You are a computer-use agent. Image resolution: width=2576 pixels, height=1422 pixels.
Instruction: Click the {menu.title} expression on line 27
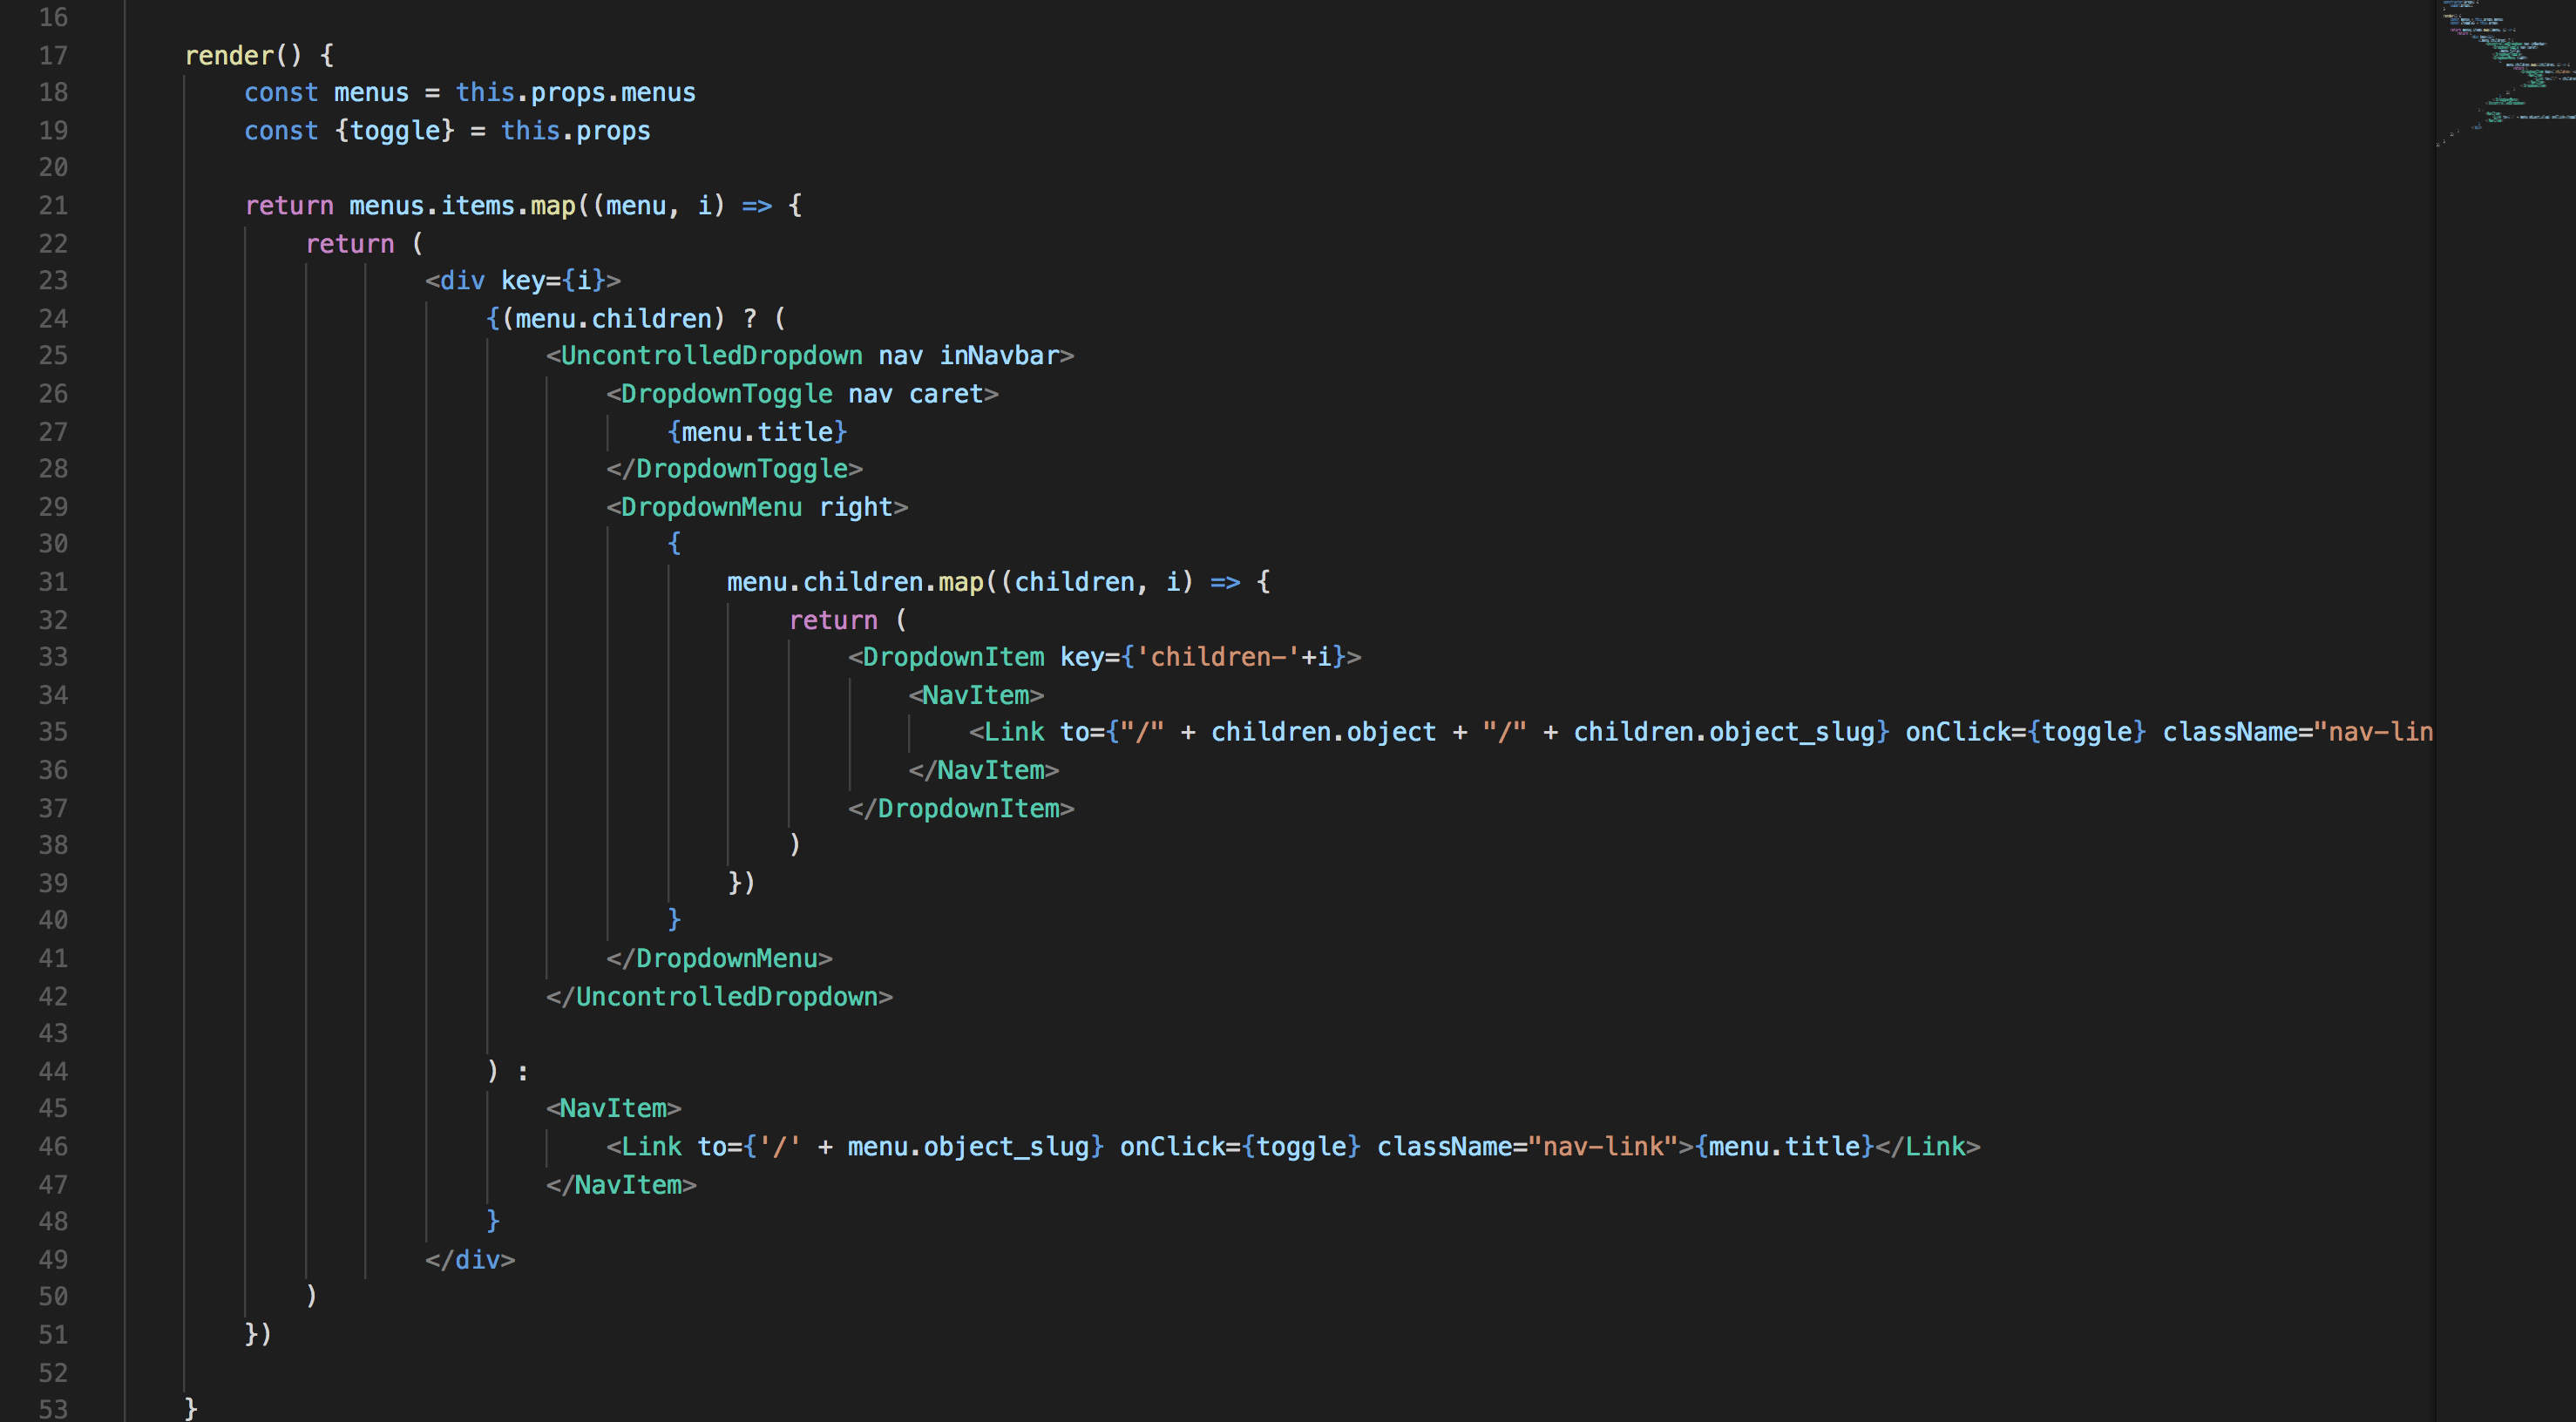click(x=757, y=432)
